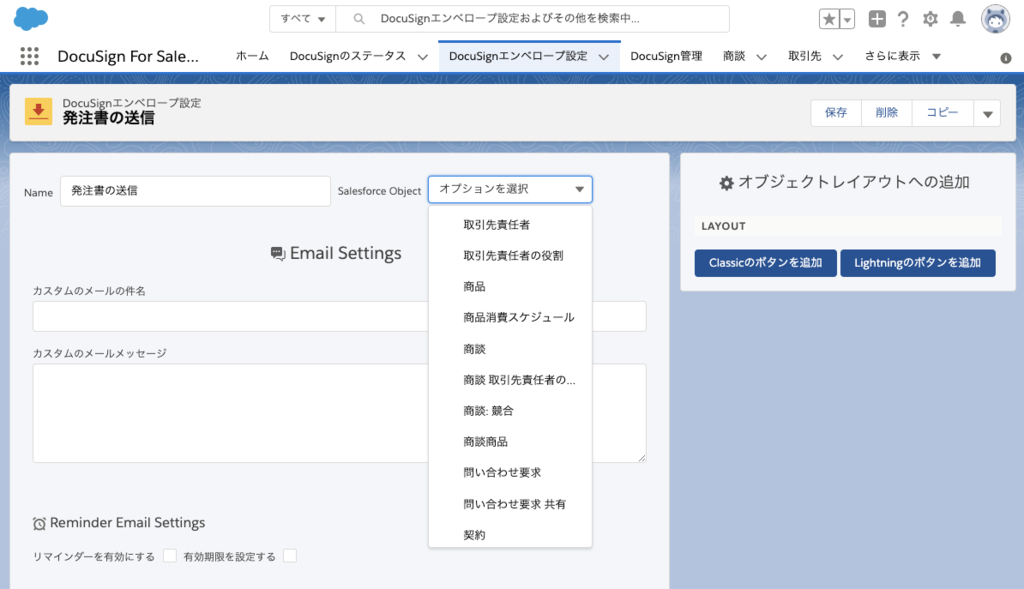Select 商品消費スケジュール option
Screen dimensions: 1024x589
pos(510,317)
